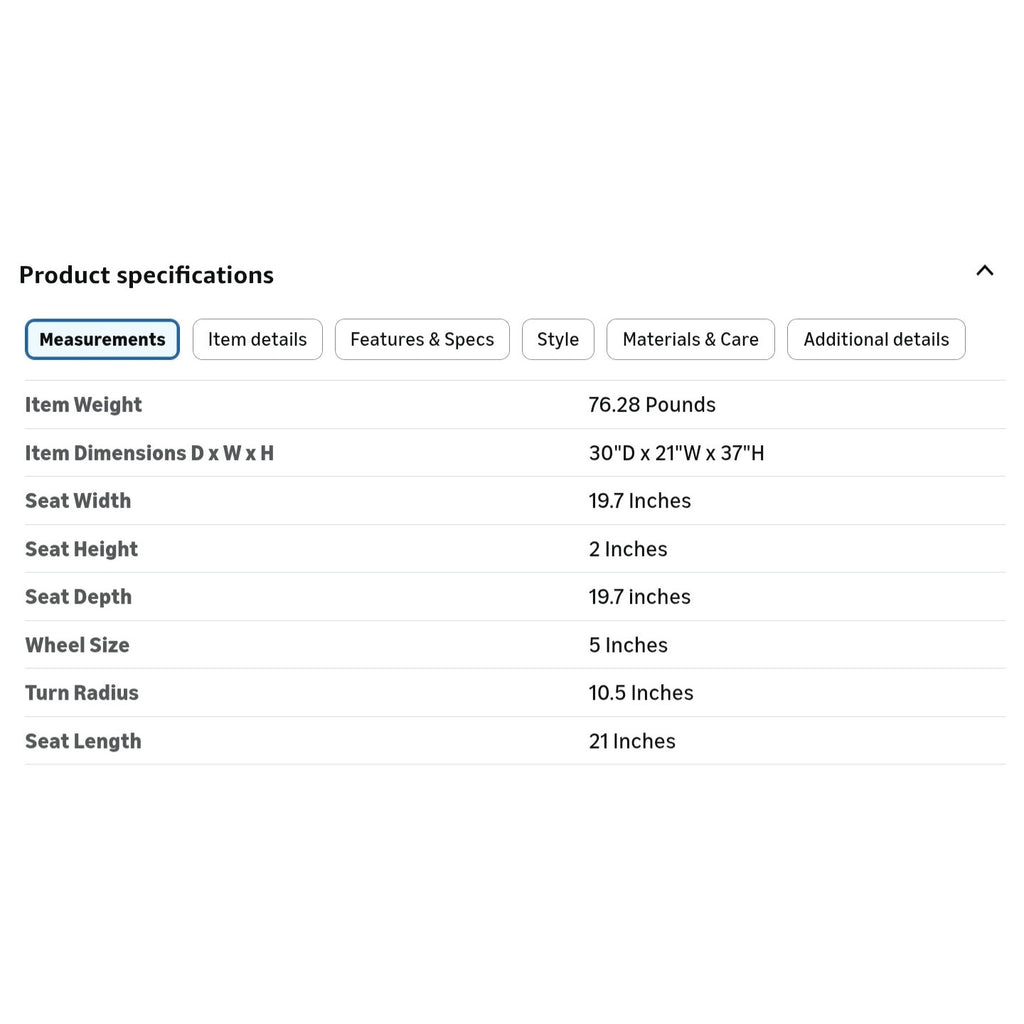This screenshot has height=1024, width=1024.
Task: Switch to the Item details tab
Action: (257, 339)
